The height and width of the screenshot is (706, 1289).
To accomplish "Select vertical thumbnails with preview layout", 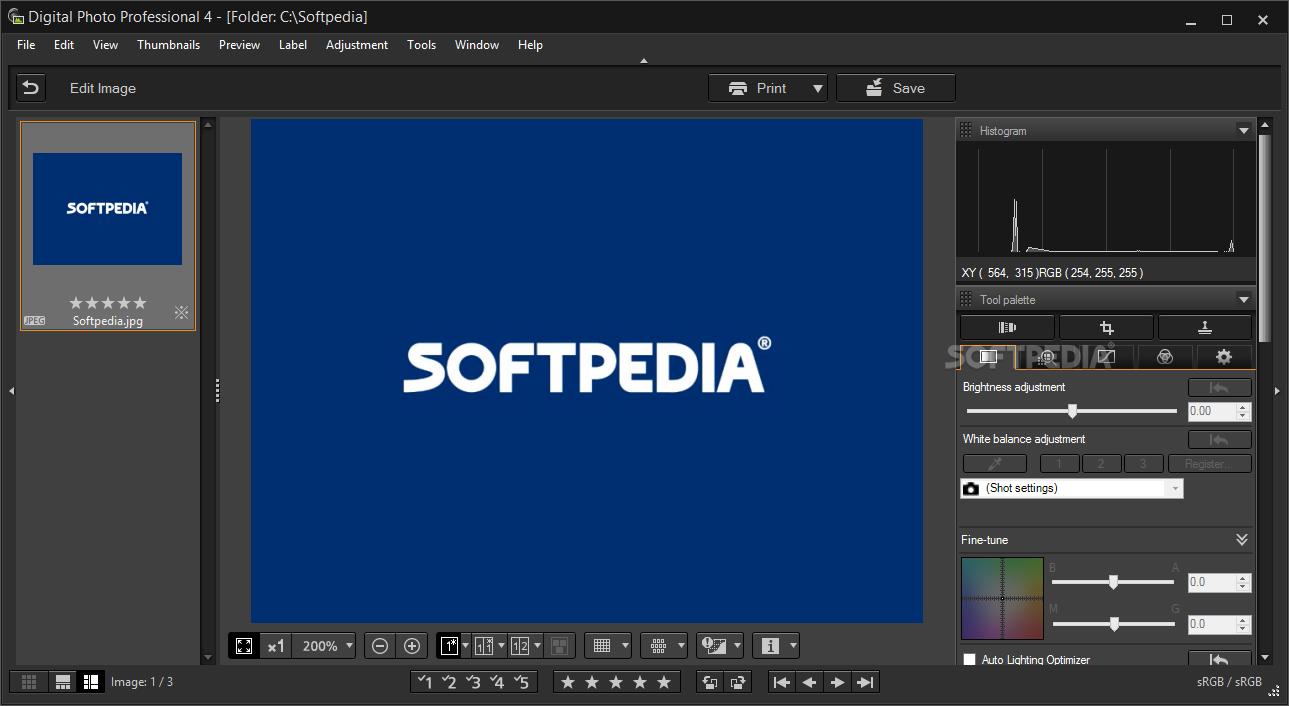I will click(x=91, y=682).
